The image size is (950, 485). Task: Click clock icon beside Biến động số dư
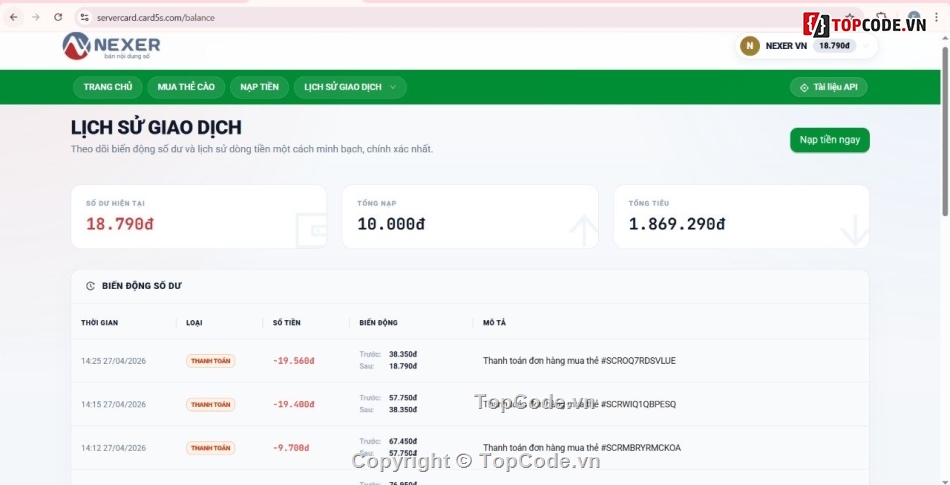pyautogui.click(x=90, y=286)
